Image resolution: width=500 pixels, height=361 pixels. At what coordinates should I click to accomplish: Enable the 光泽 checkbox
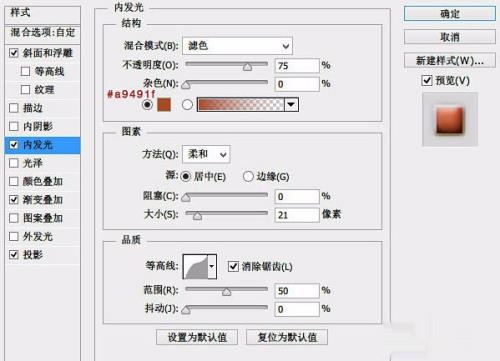pyautogui.click(x=14, y=163)
